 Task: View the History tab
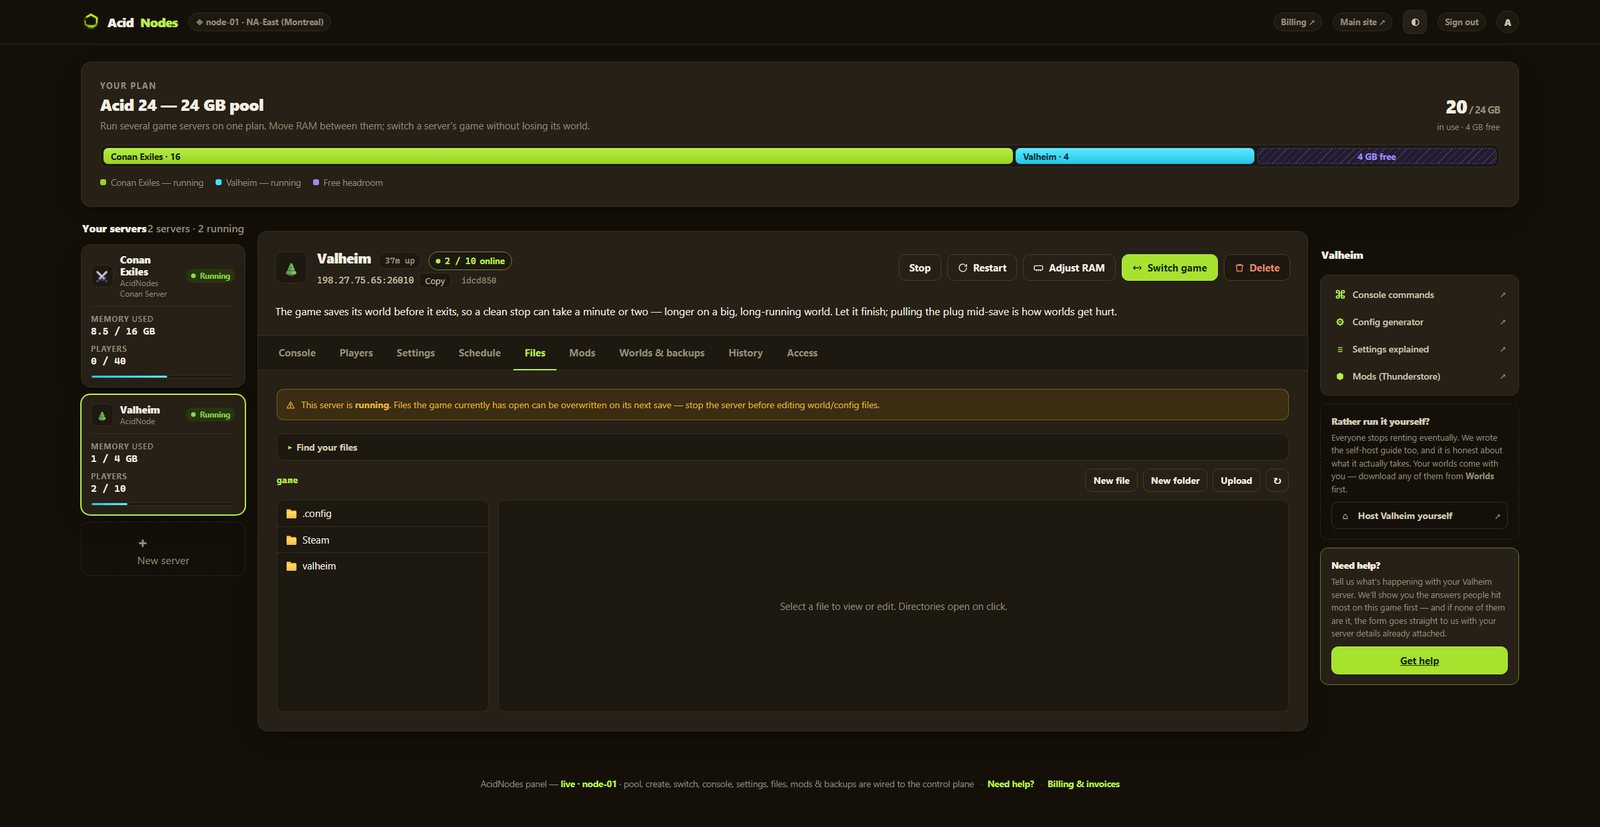click(746, 353)
